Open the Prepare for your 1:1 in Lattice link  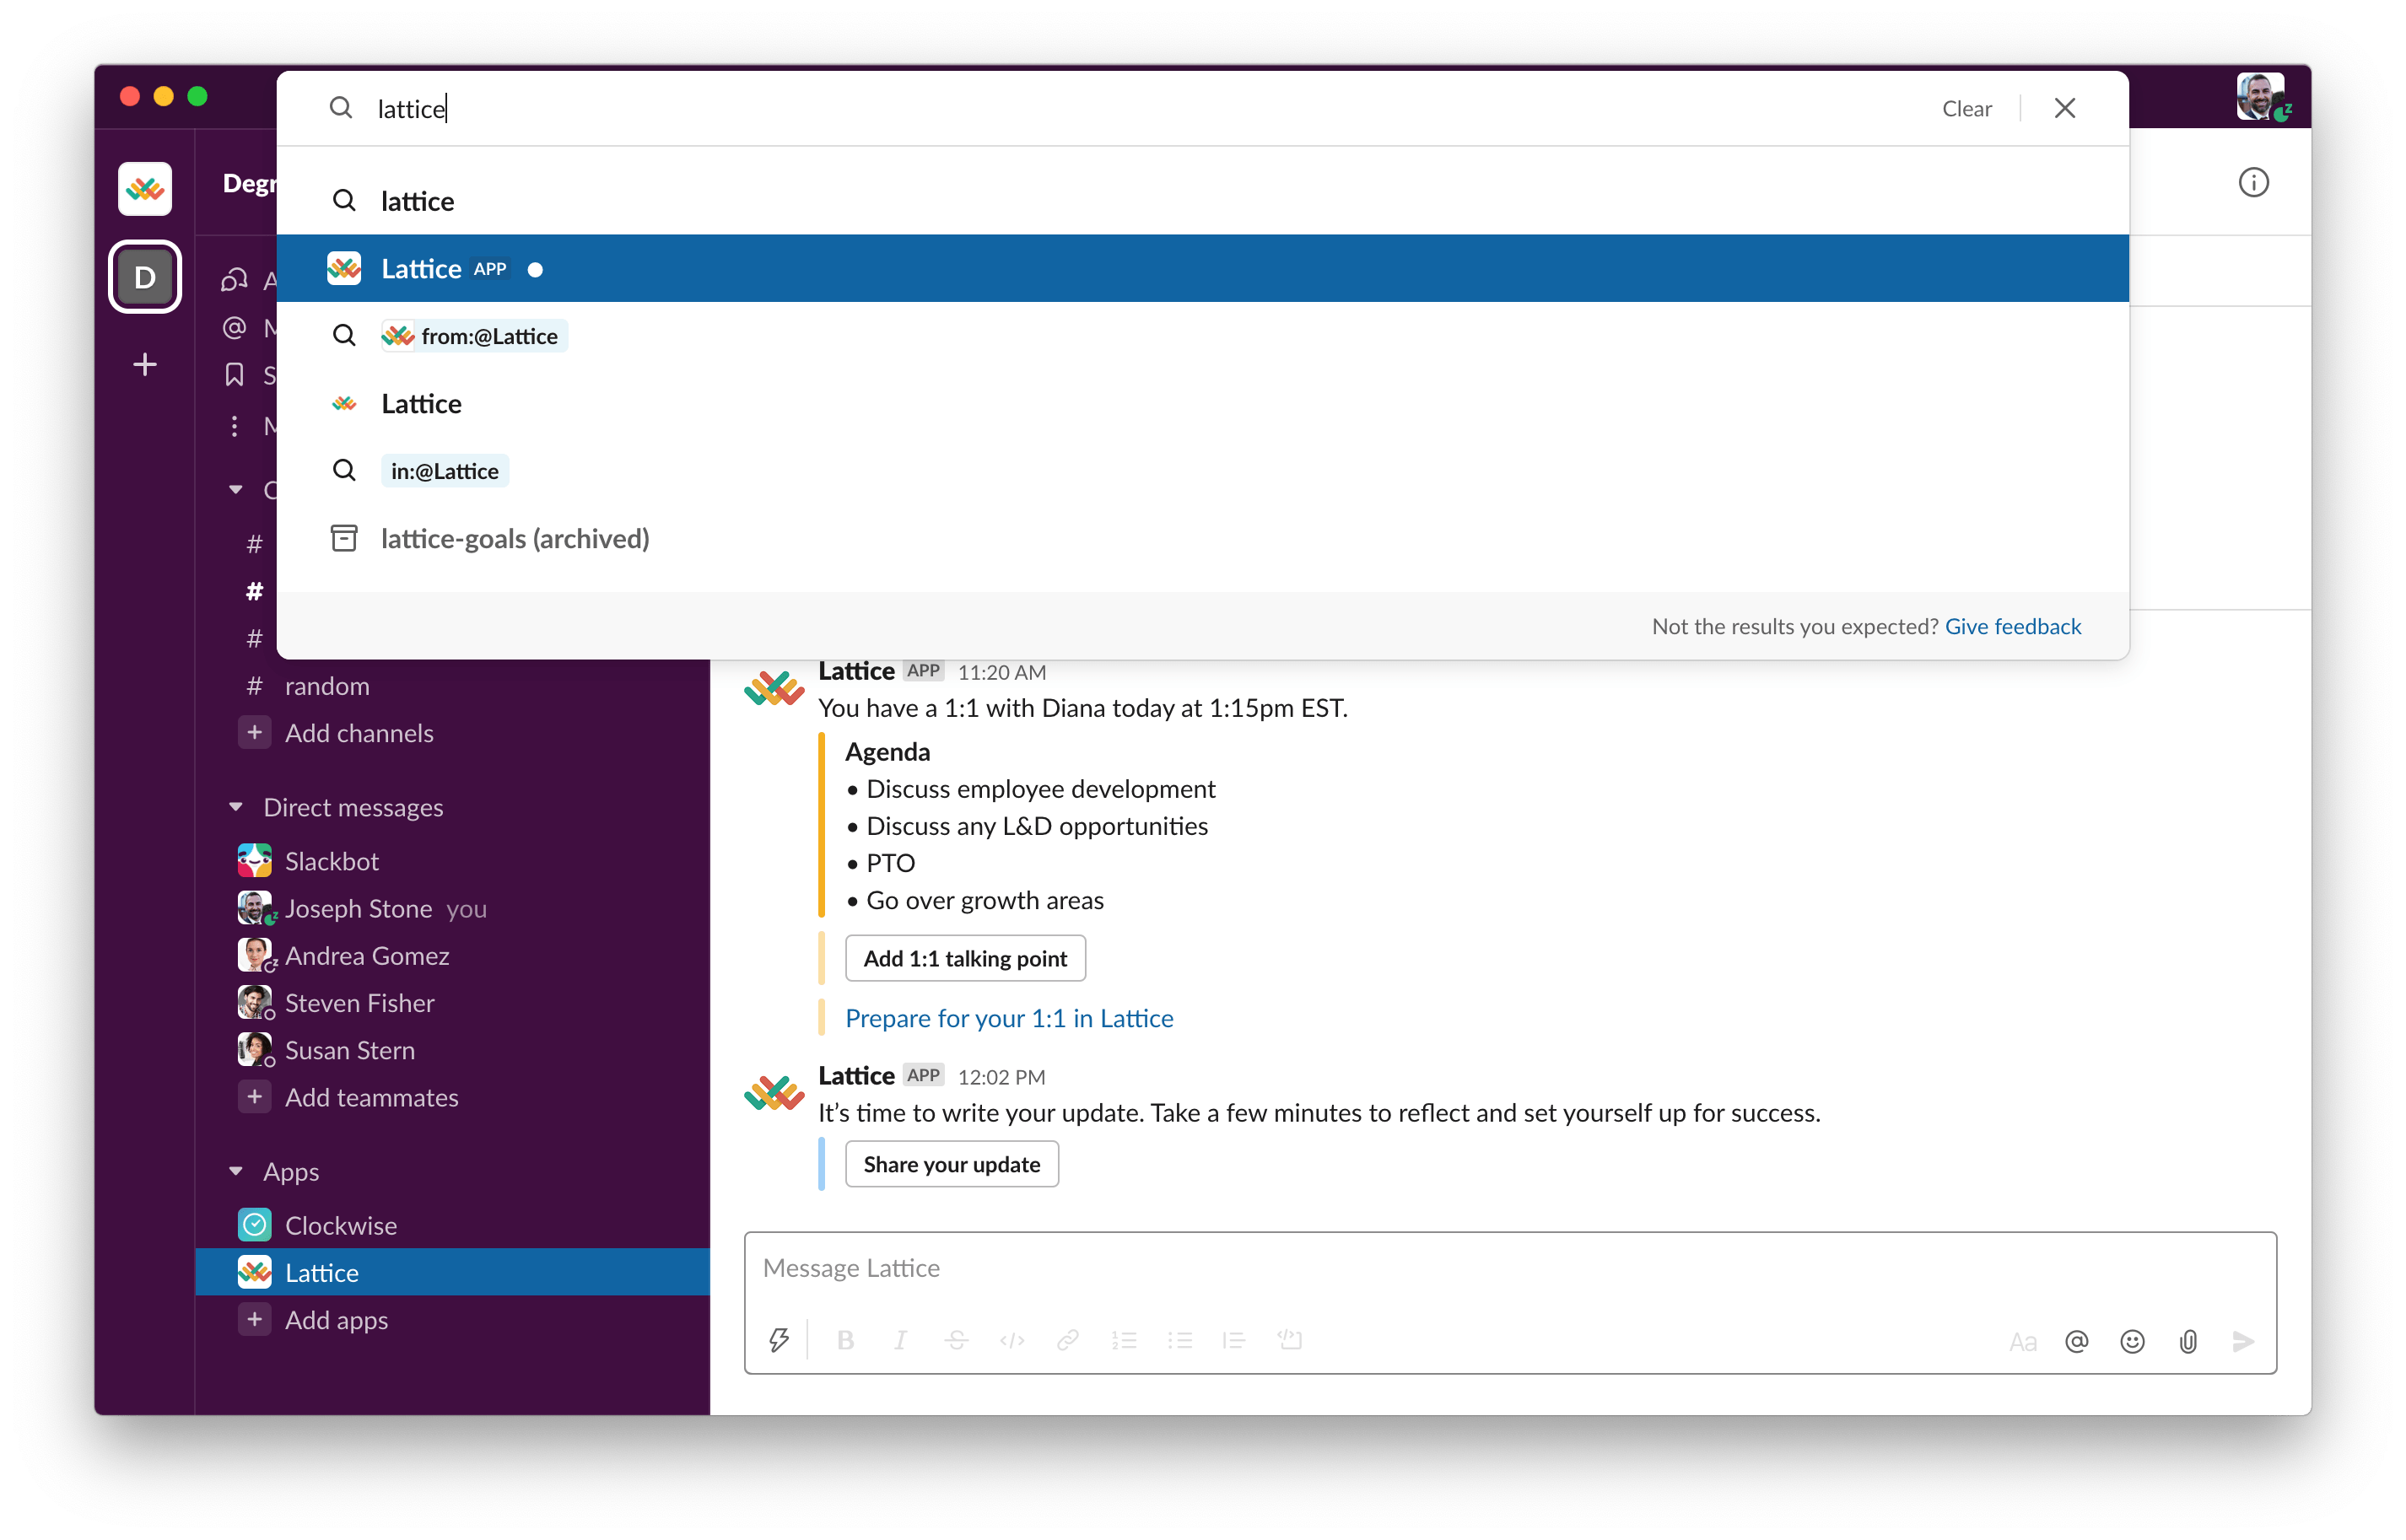tap(1008, 1017)
